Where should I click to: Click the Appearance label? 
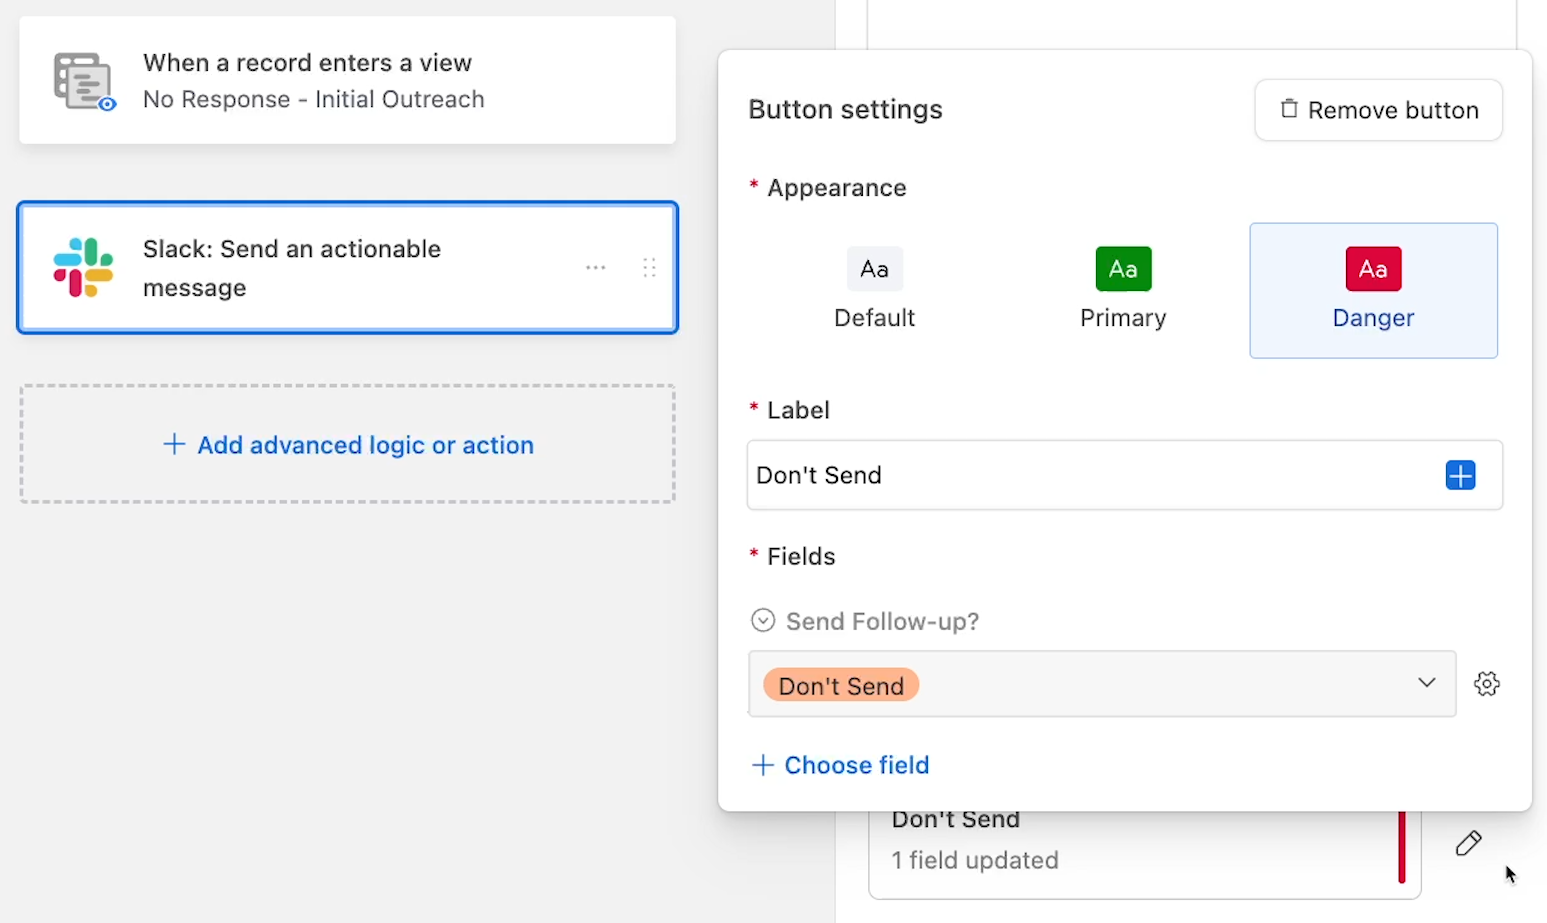(x=836, y=188)
